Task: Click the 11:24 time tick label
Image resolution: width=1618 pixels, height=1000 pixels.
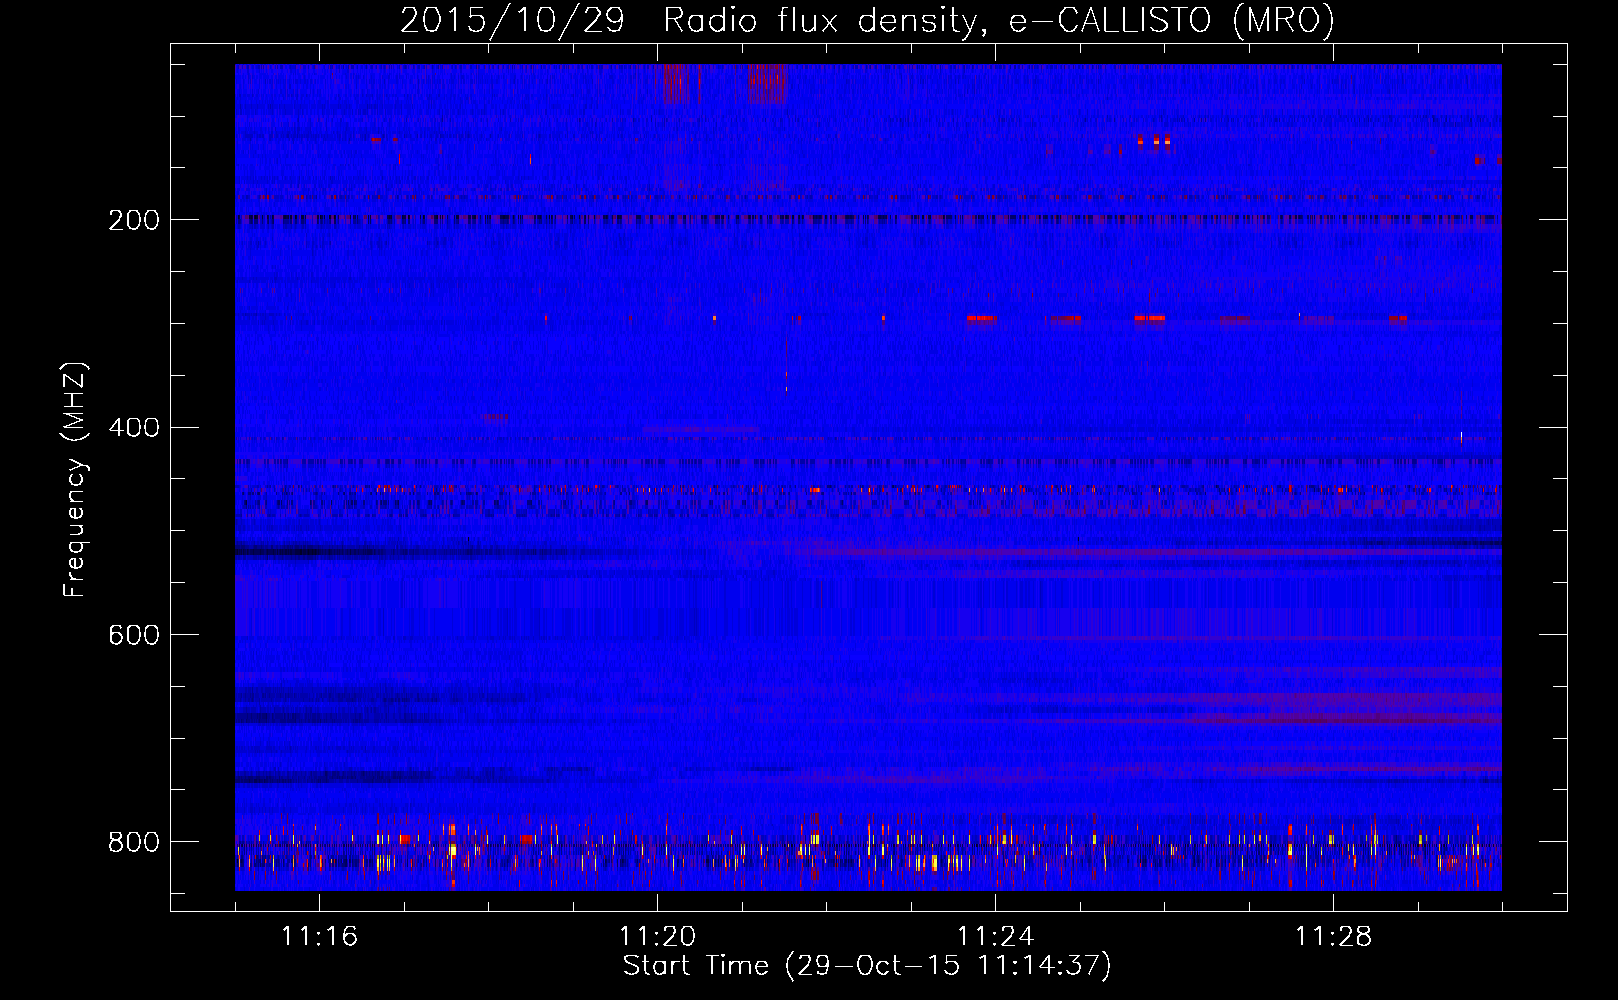Action: click(995, 937)
